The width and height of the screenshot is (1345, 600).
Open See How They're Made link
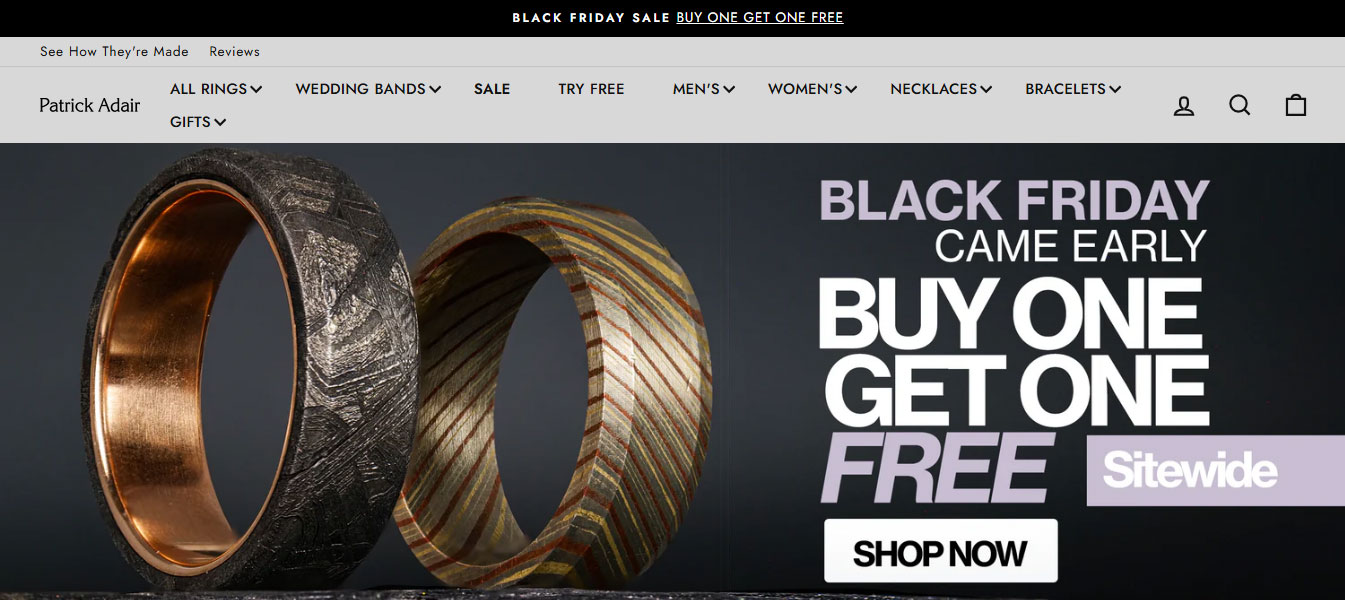point(114,52)
